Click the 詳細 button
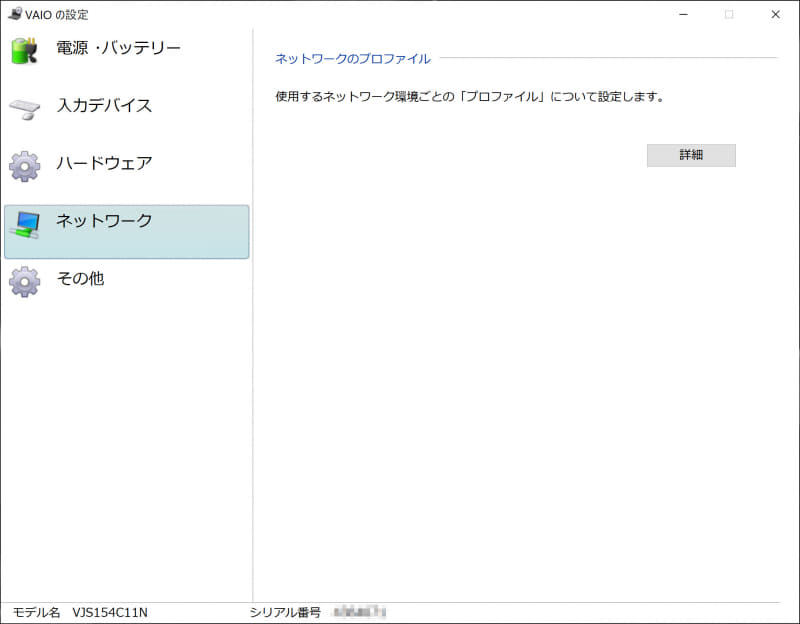The height and width of the screenshot is (624, 800). click(x=691, y=155)
